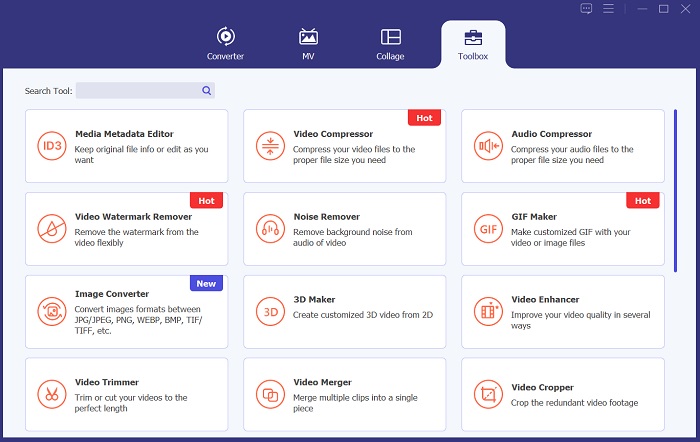The width and height of the screenshot is (700, 442).
Task: Click the Toolbox briefcase icon
Action: click(x=473, y=38)
